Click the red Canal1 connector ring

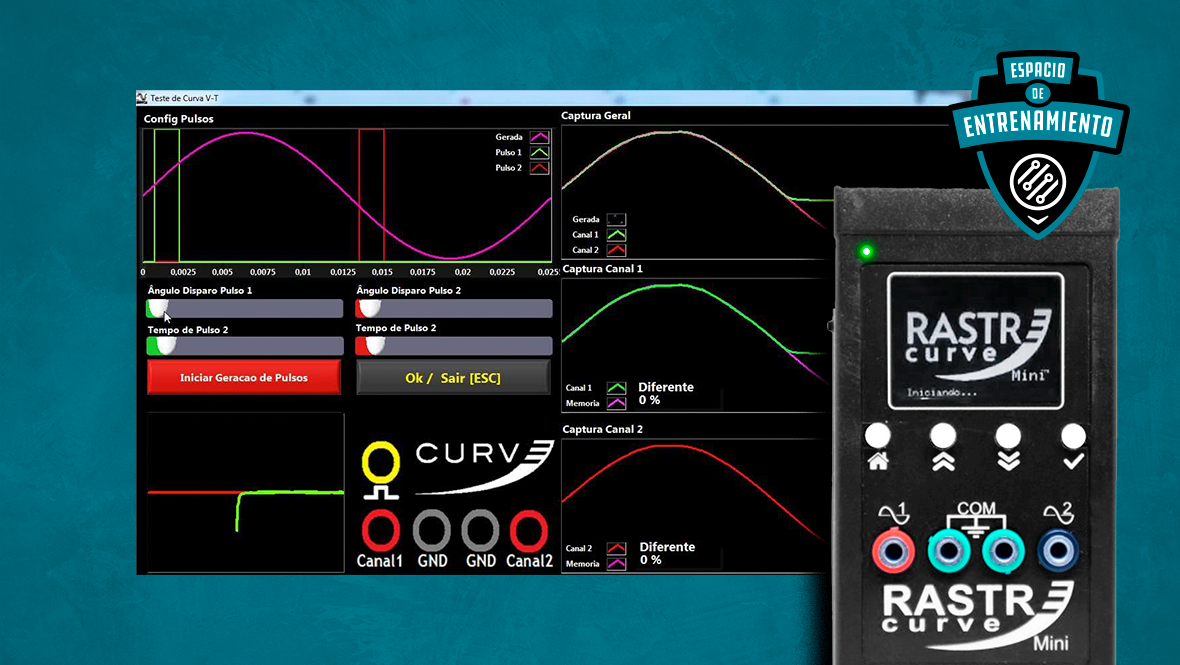(x=380, y=527)
